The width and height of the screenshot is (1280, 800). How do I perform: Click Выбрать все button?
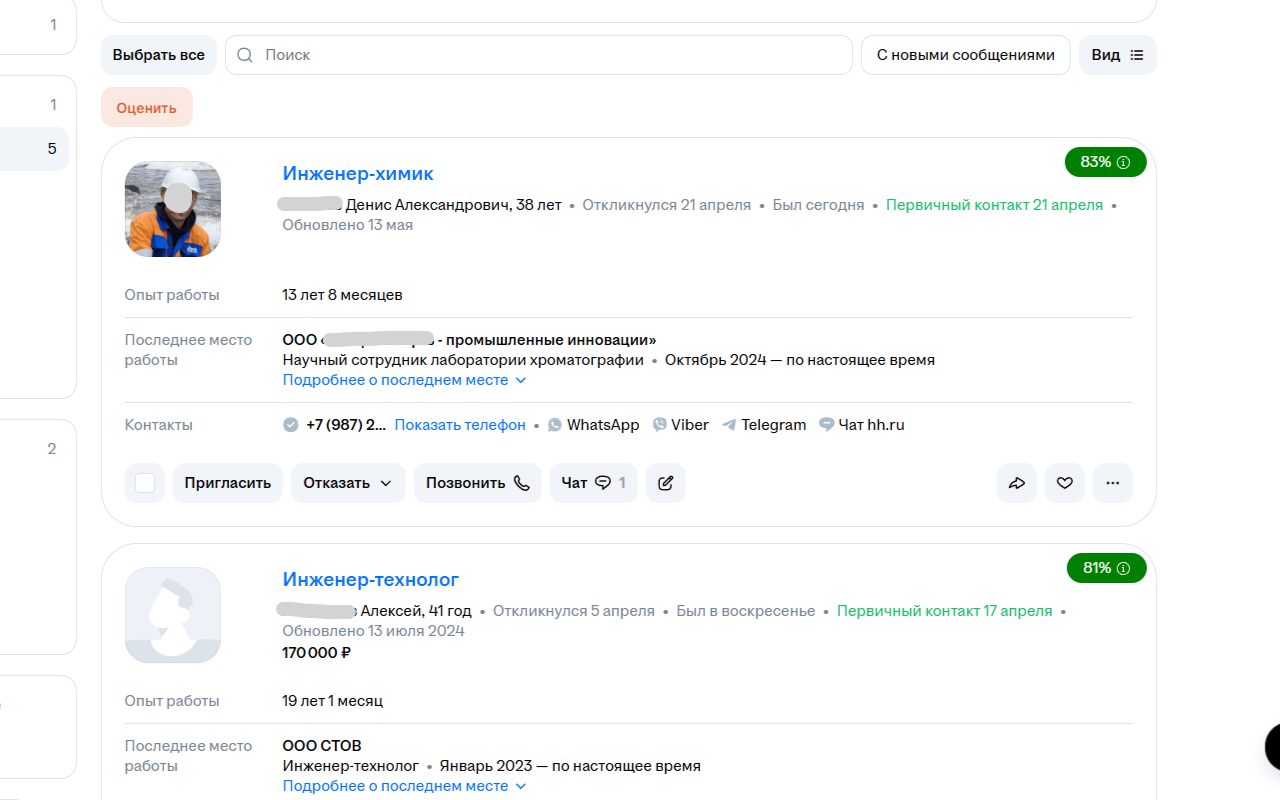(x=158, y=55)
